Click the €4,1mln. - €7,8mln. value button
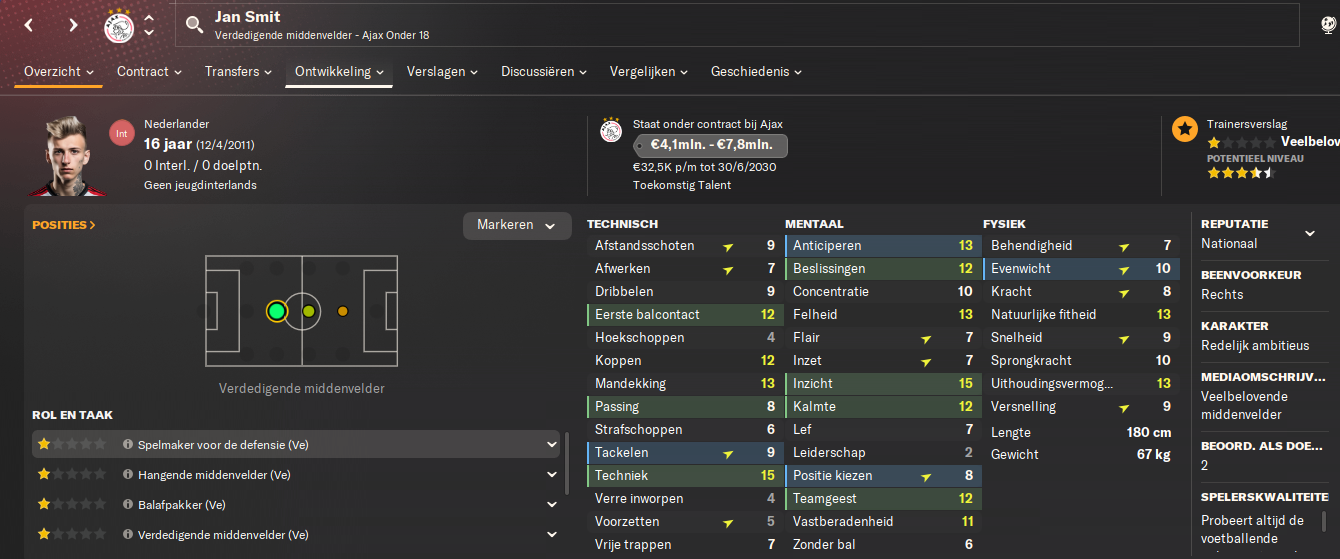The width and height of the screenshot is (1340, 559). pyautogui.click(x=711, y=146)
